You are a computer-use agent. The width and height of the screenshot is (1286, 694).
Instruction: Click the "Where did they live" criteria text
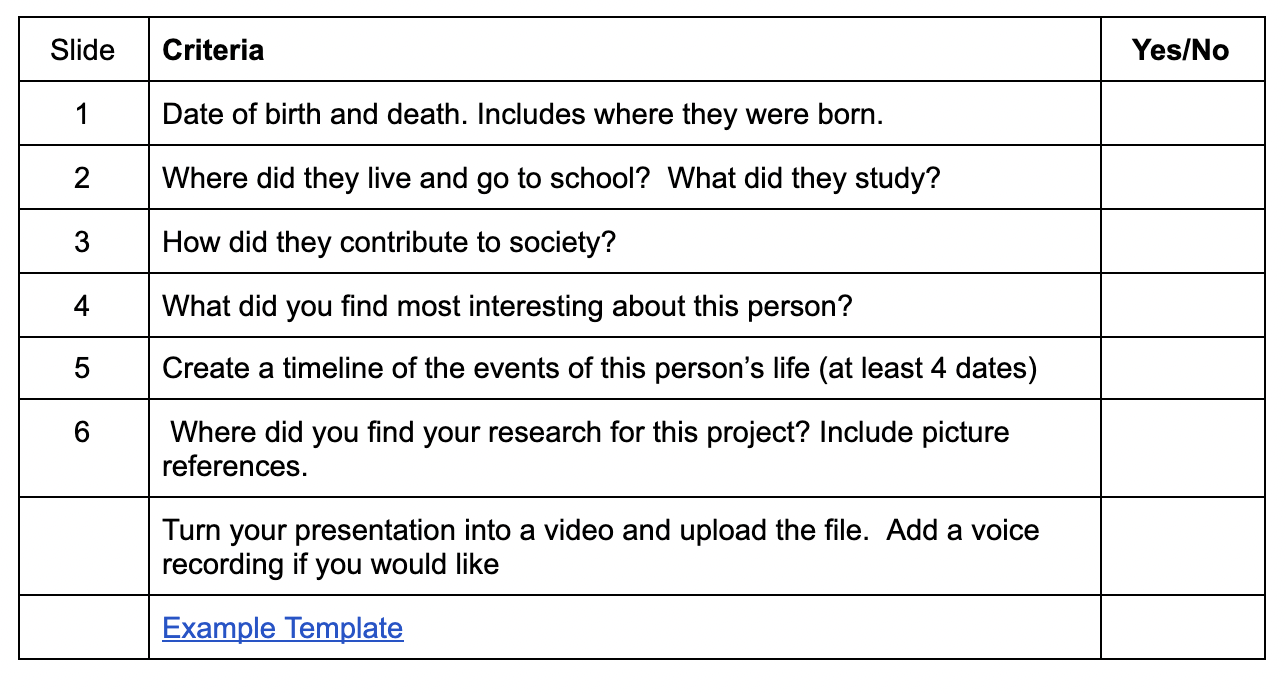coord(551,178)
